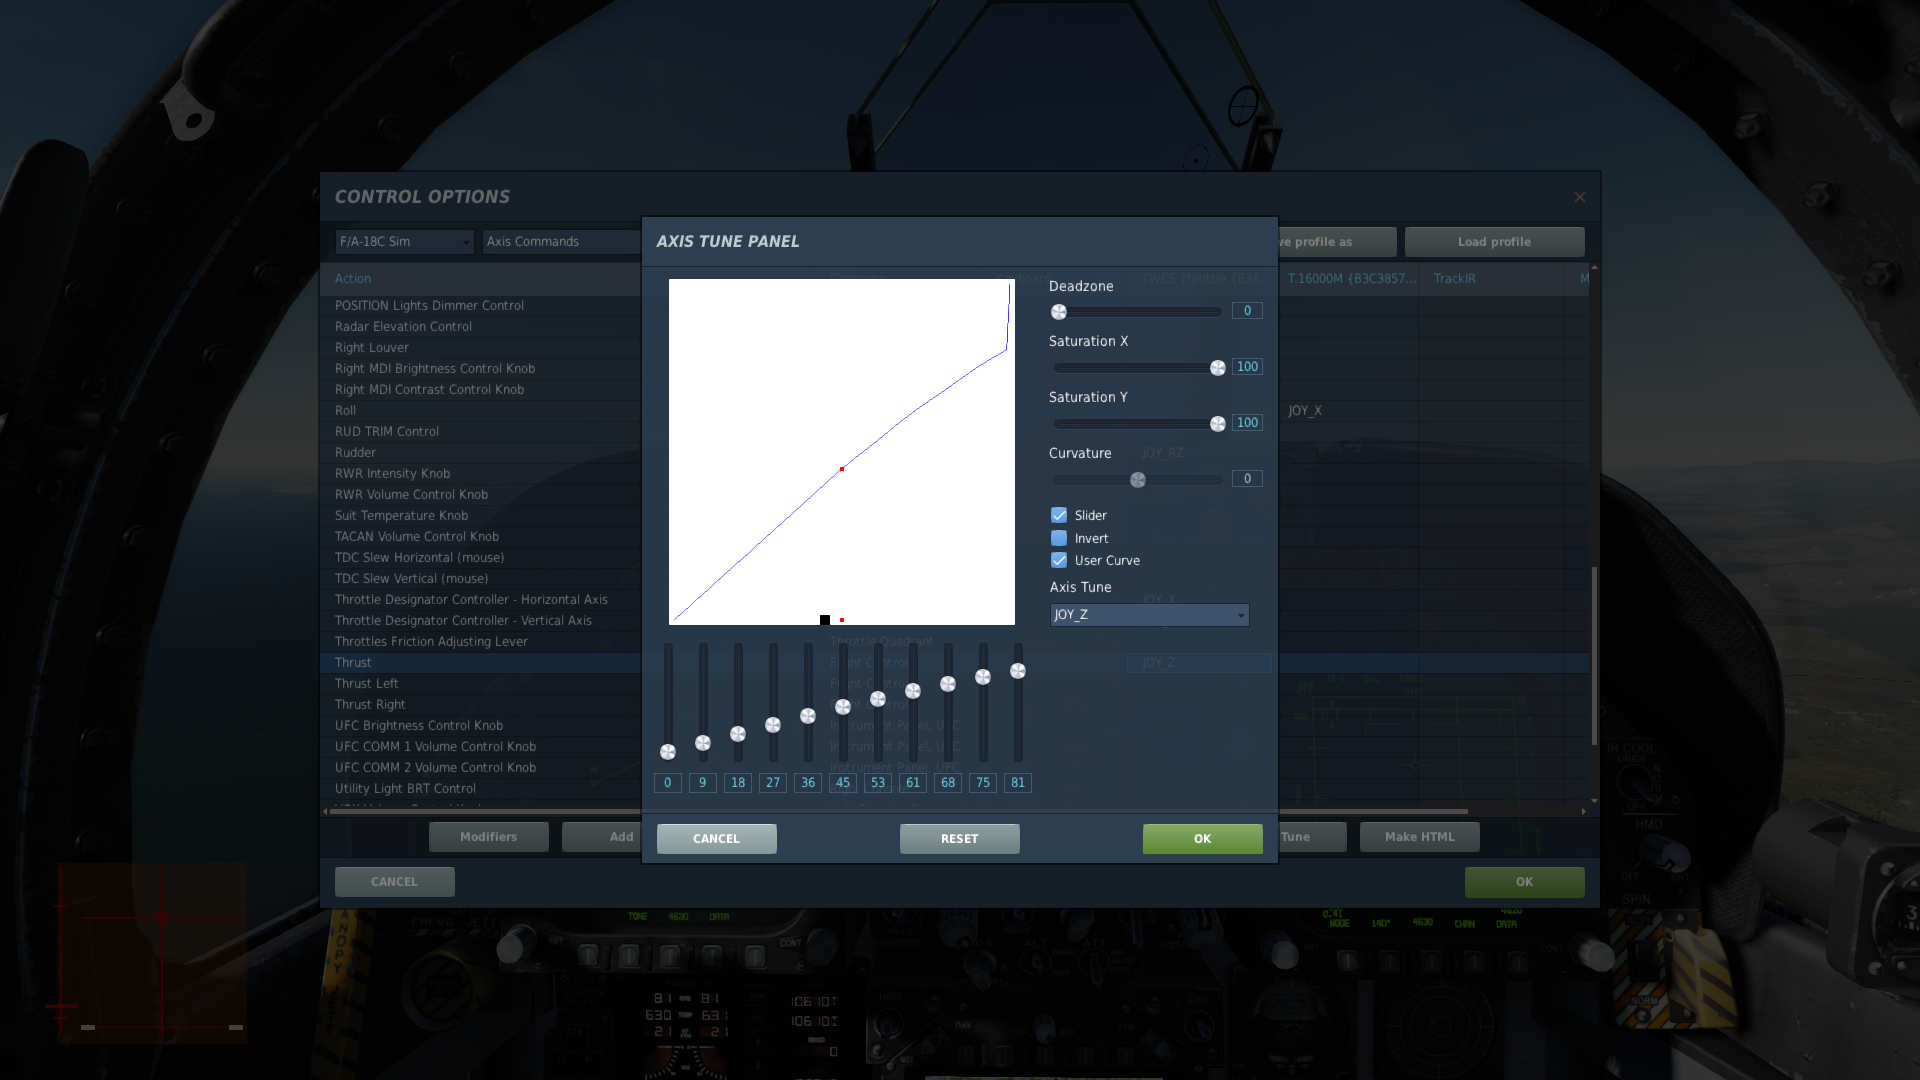1920x1080 pixels.
Task: Select the Radar Elevation Control row
Action: click(x=480, y=327)
